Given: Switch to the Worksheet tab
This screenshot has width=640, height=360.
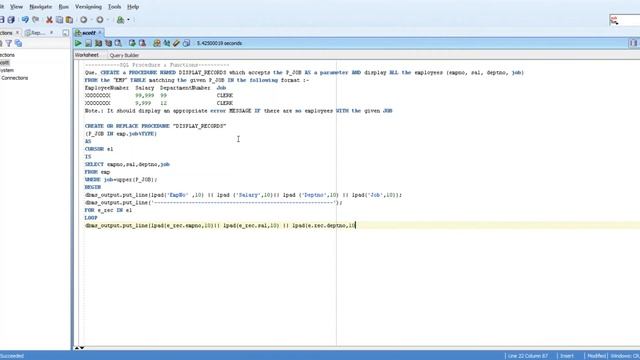Looking at the screenshot, I should pyautogui.click(x=87, y=55).
